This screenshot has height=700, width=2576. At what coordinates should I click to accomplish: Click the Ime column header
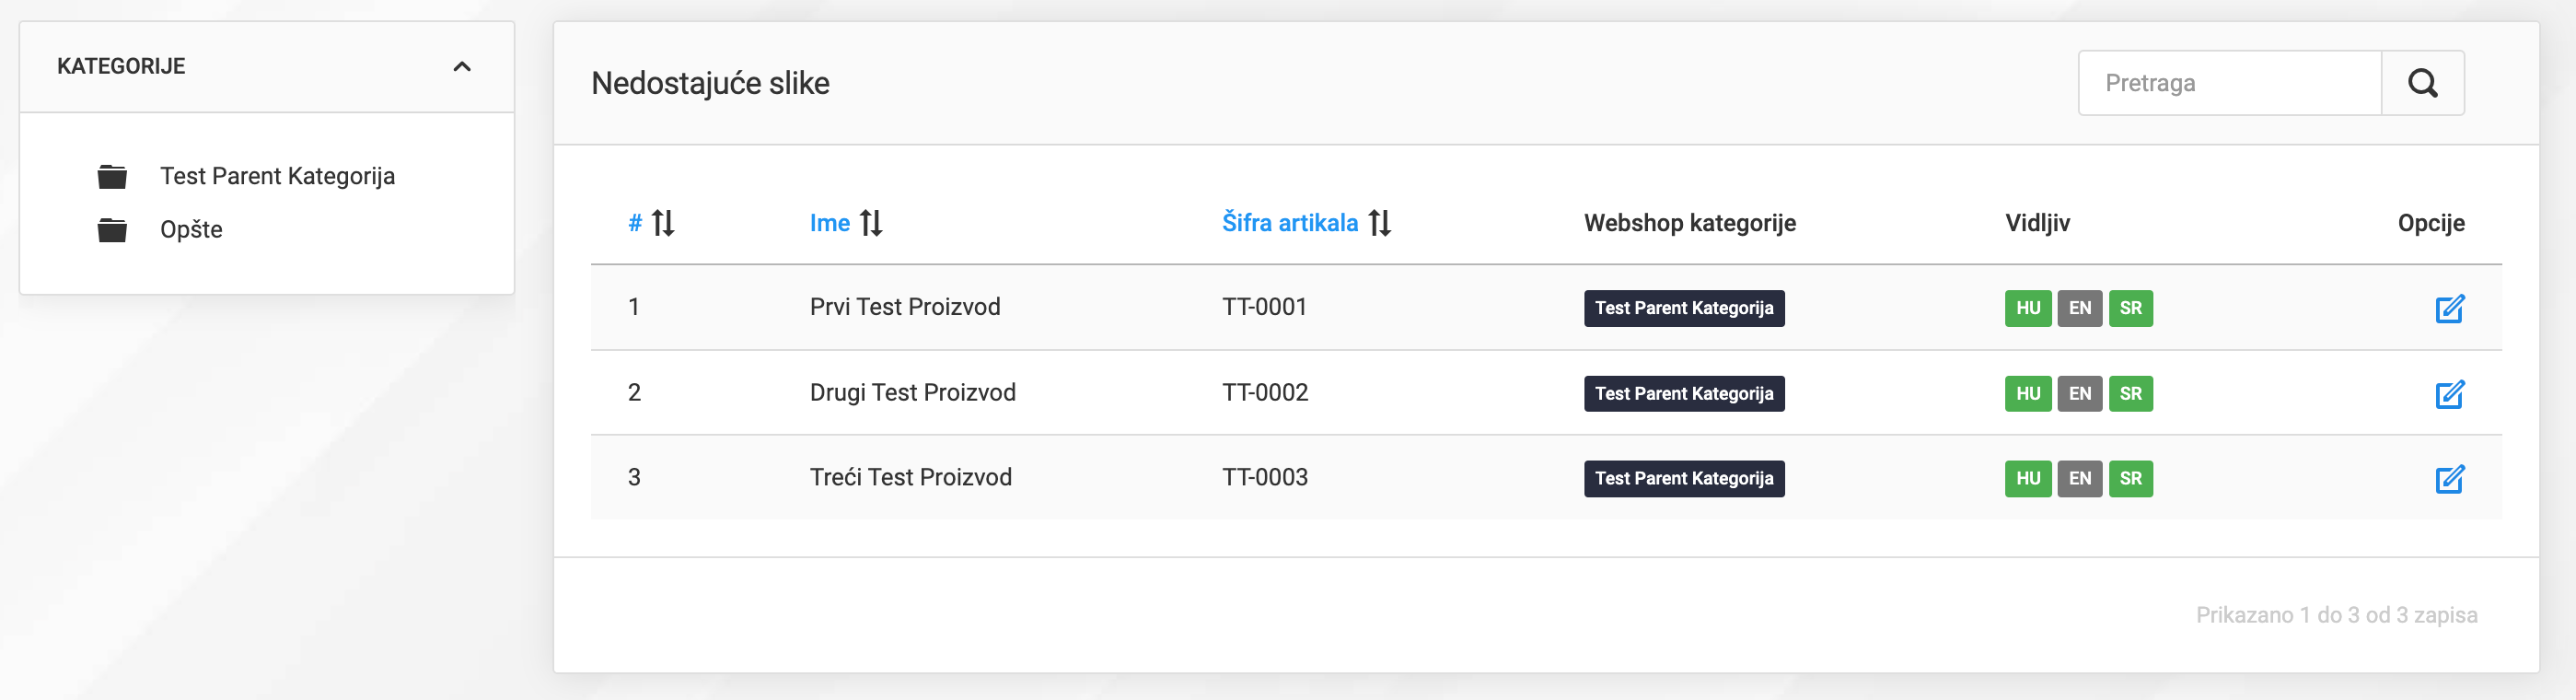pyautogui.click(x=830, y=223)
